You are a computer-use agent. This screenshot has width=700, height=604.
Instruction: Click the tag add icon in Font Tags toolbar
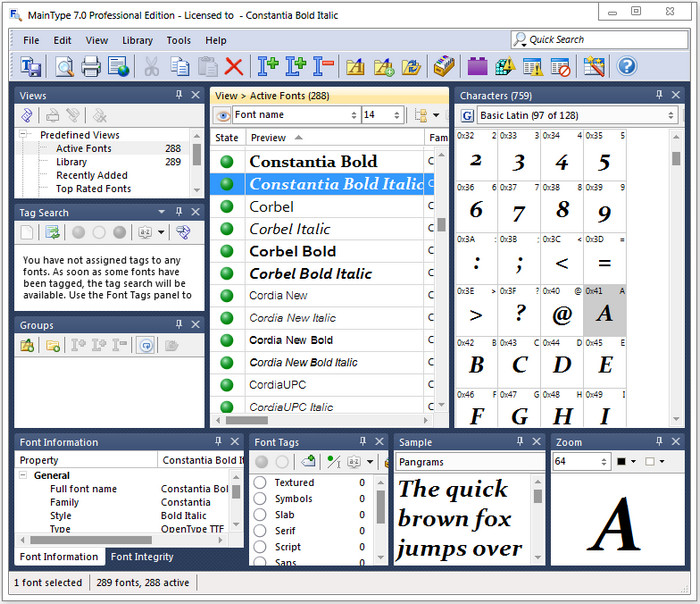click(x=308, y=461)
